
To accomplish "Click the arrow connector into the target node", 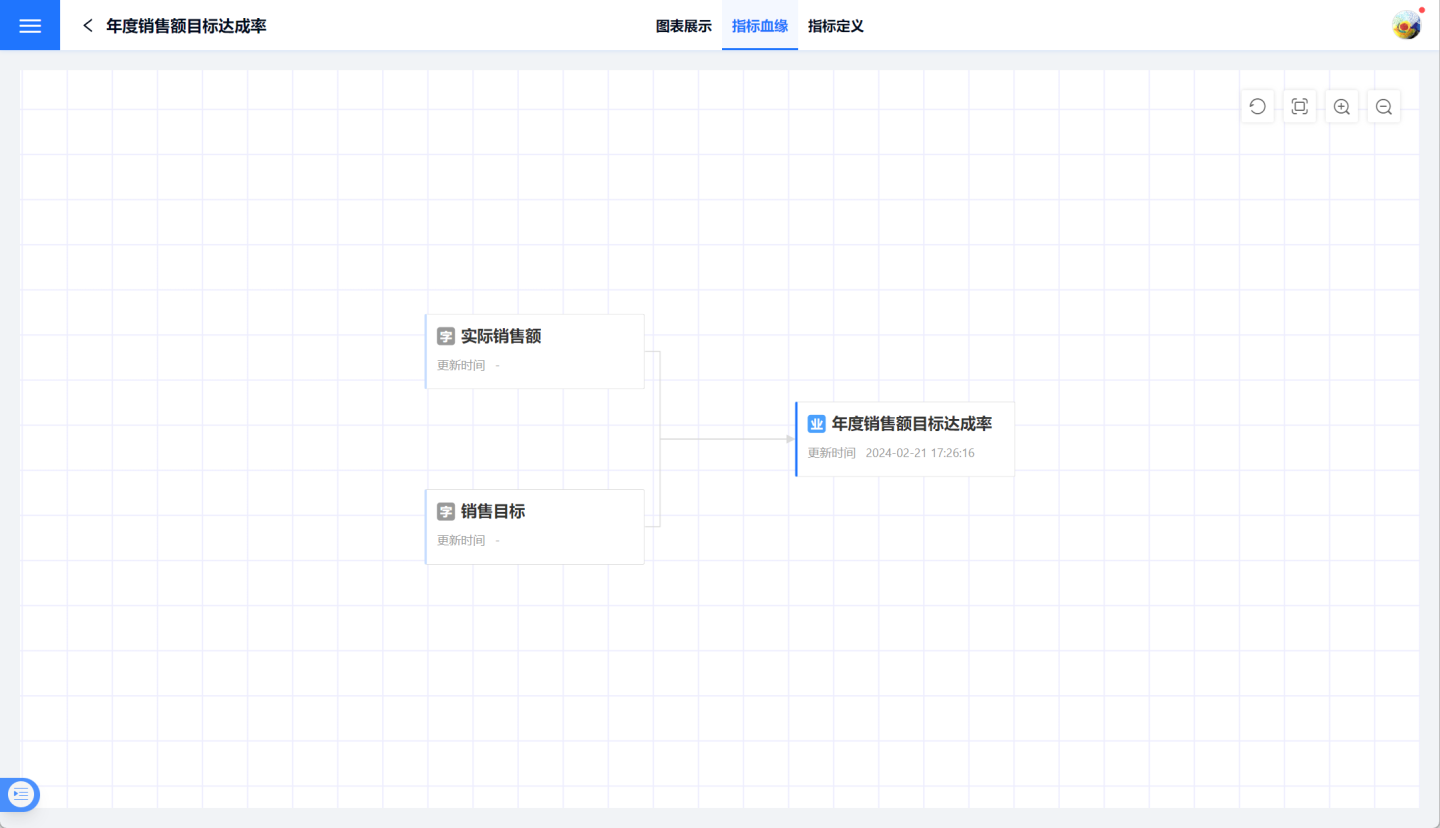I will point(788,439).
